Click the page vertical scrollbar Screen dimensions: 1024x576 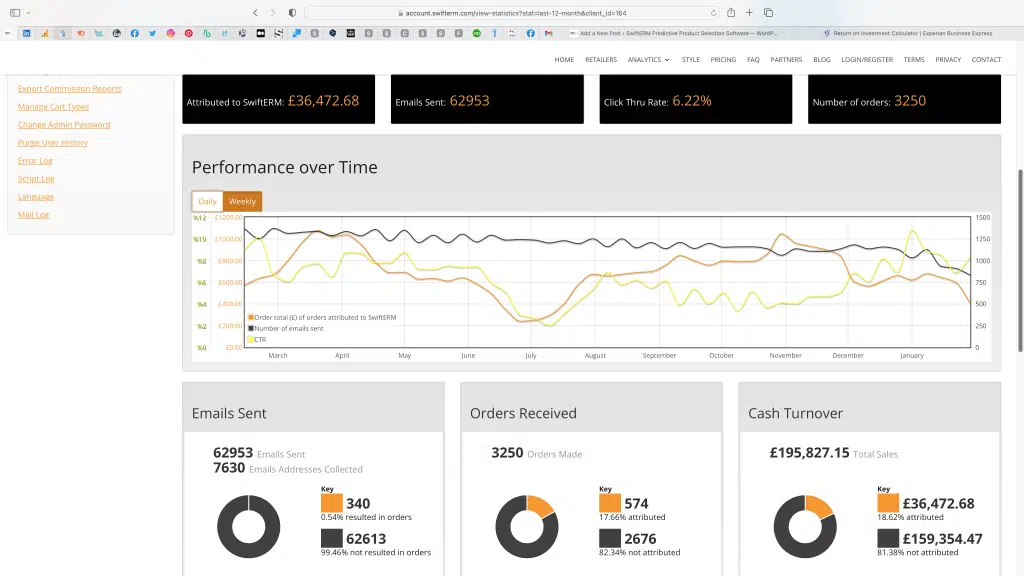tap(1020, 261)
